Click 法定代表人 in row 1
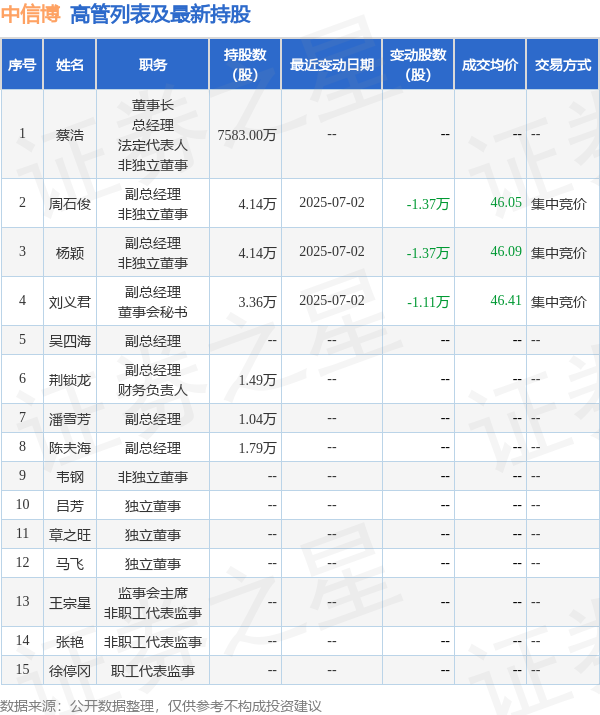The height and width of the screenshot is (715, 600). click(x=153, y=145)
